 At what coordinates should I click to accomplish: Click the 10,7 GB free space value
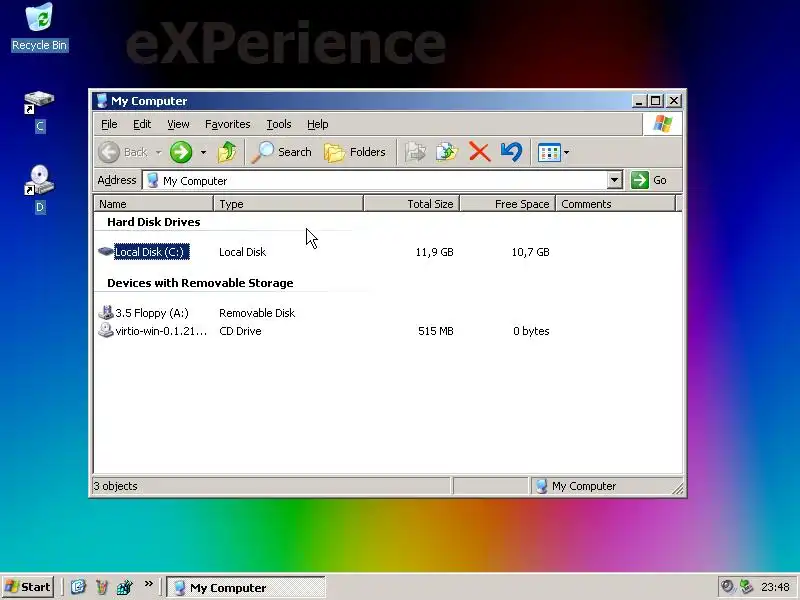point(530,252)
